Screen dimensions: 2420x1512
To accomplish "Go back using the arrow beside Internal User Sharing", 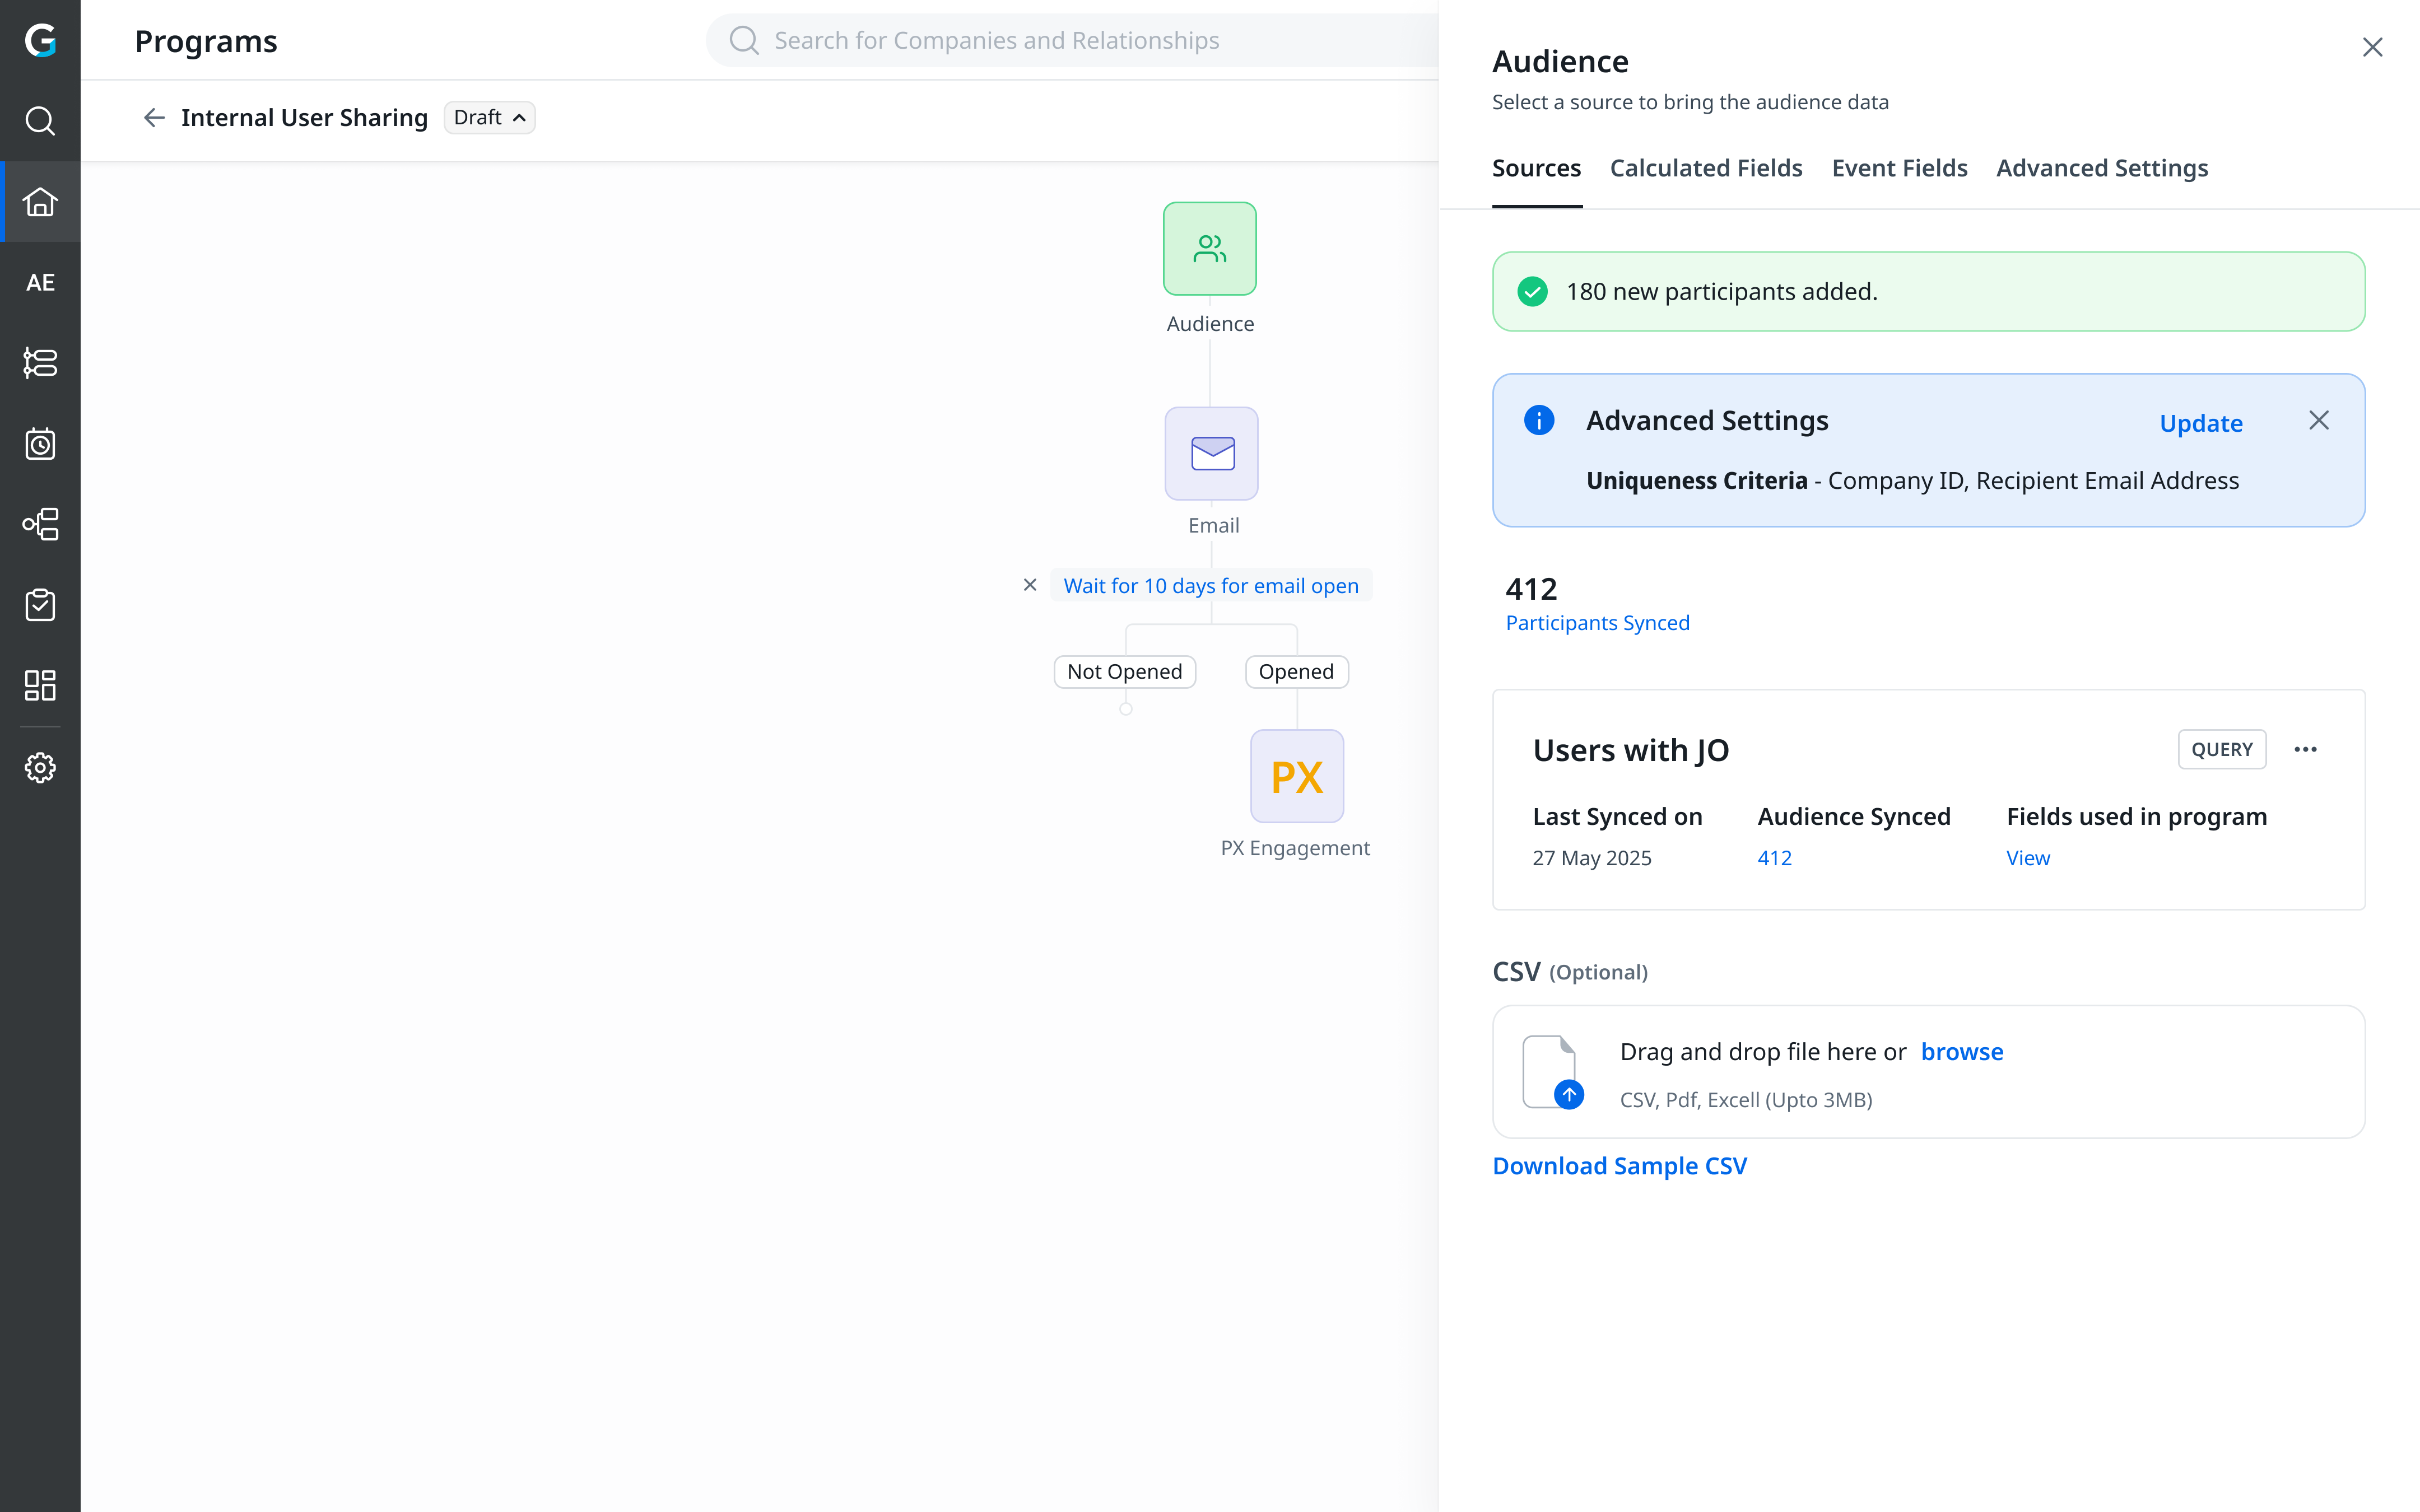I will 154,118.
